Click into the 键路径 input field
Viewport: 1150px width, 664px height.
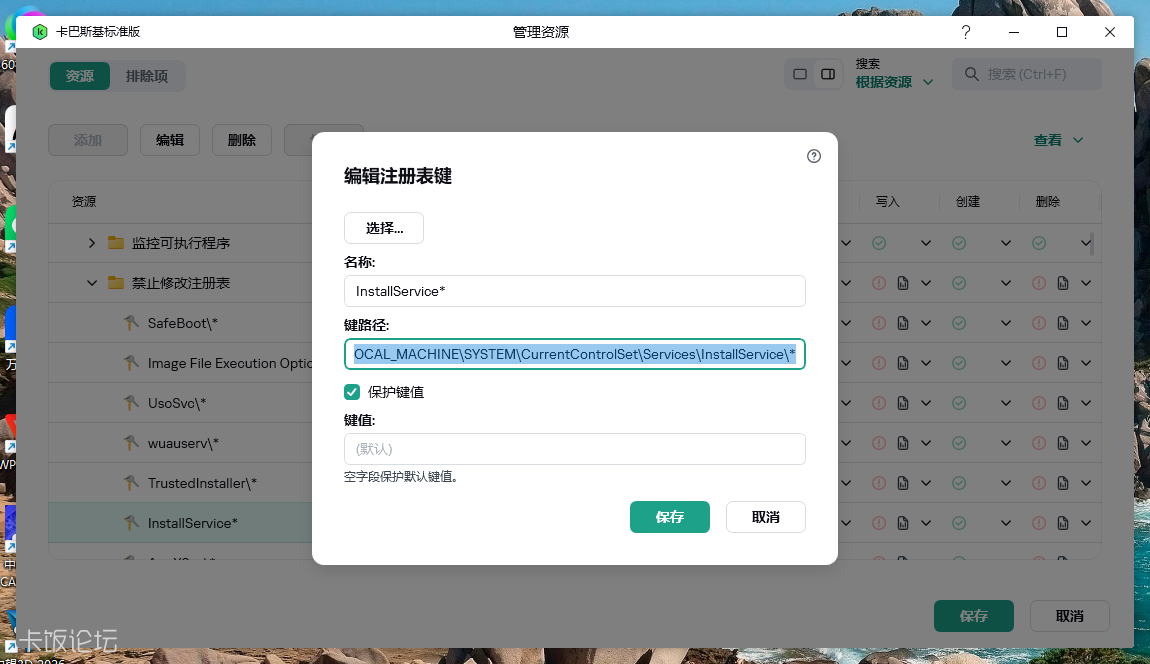click(x=575, y=354)
